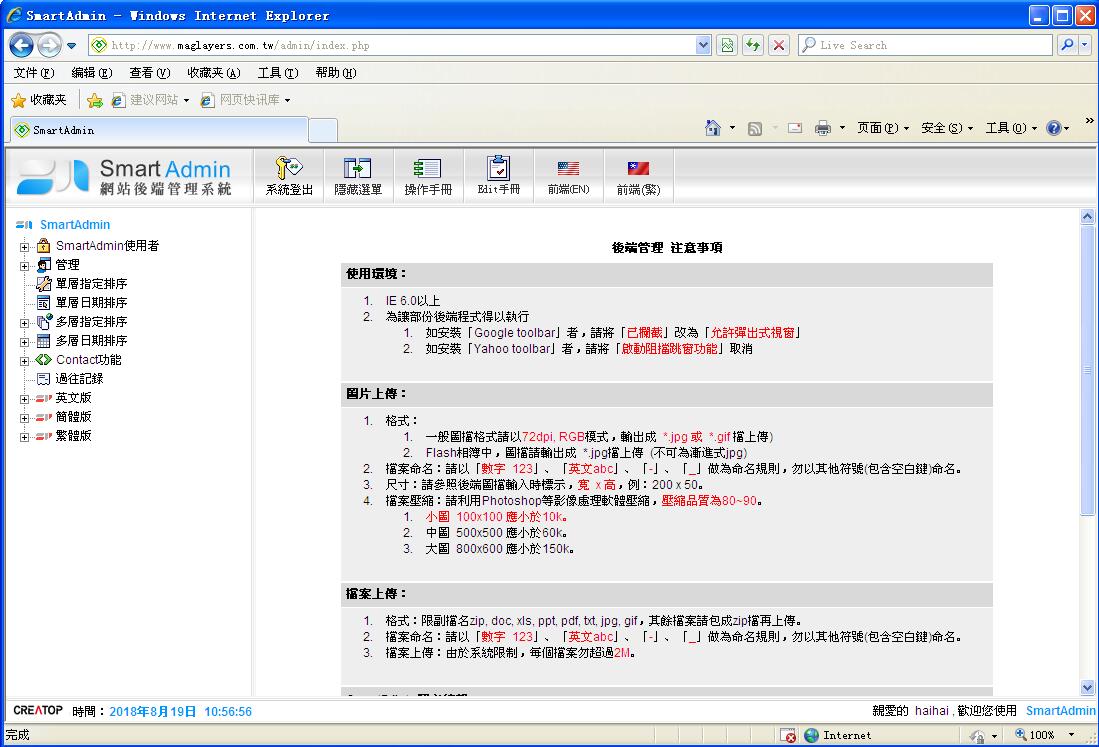Screen dimensions: 1099x747
Task: Click the 系統登出 logout icon
Action: point(288,168)
